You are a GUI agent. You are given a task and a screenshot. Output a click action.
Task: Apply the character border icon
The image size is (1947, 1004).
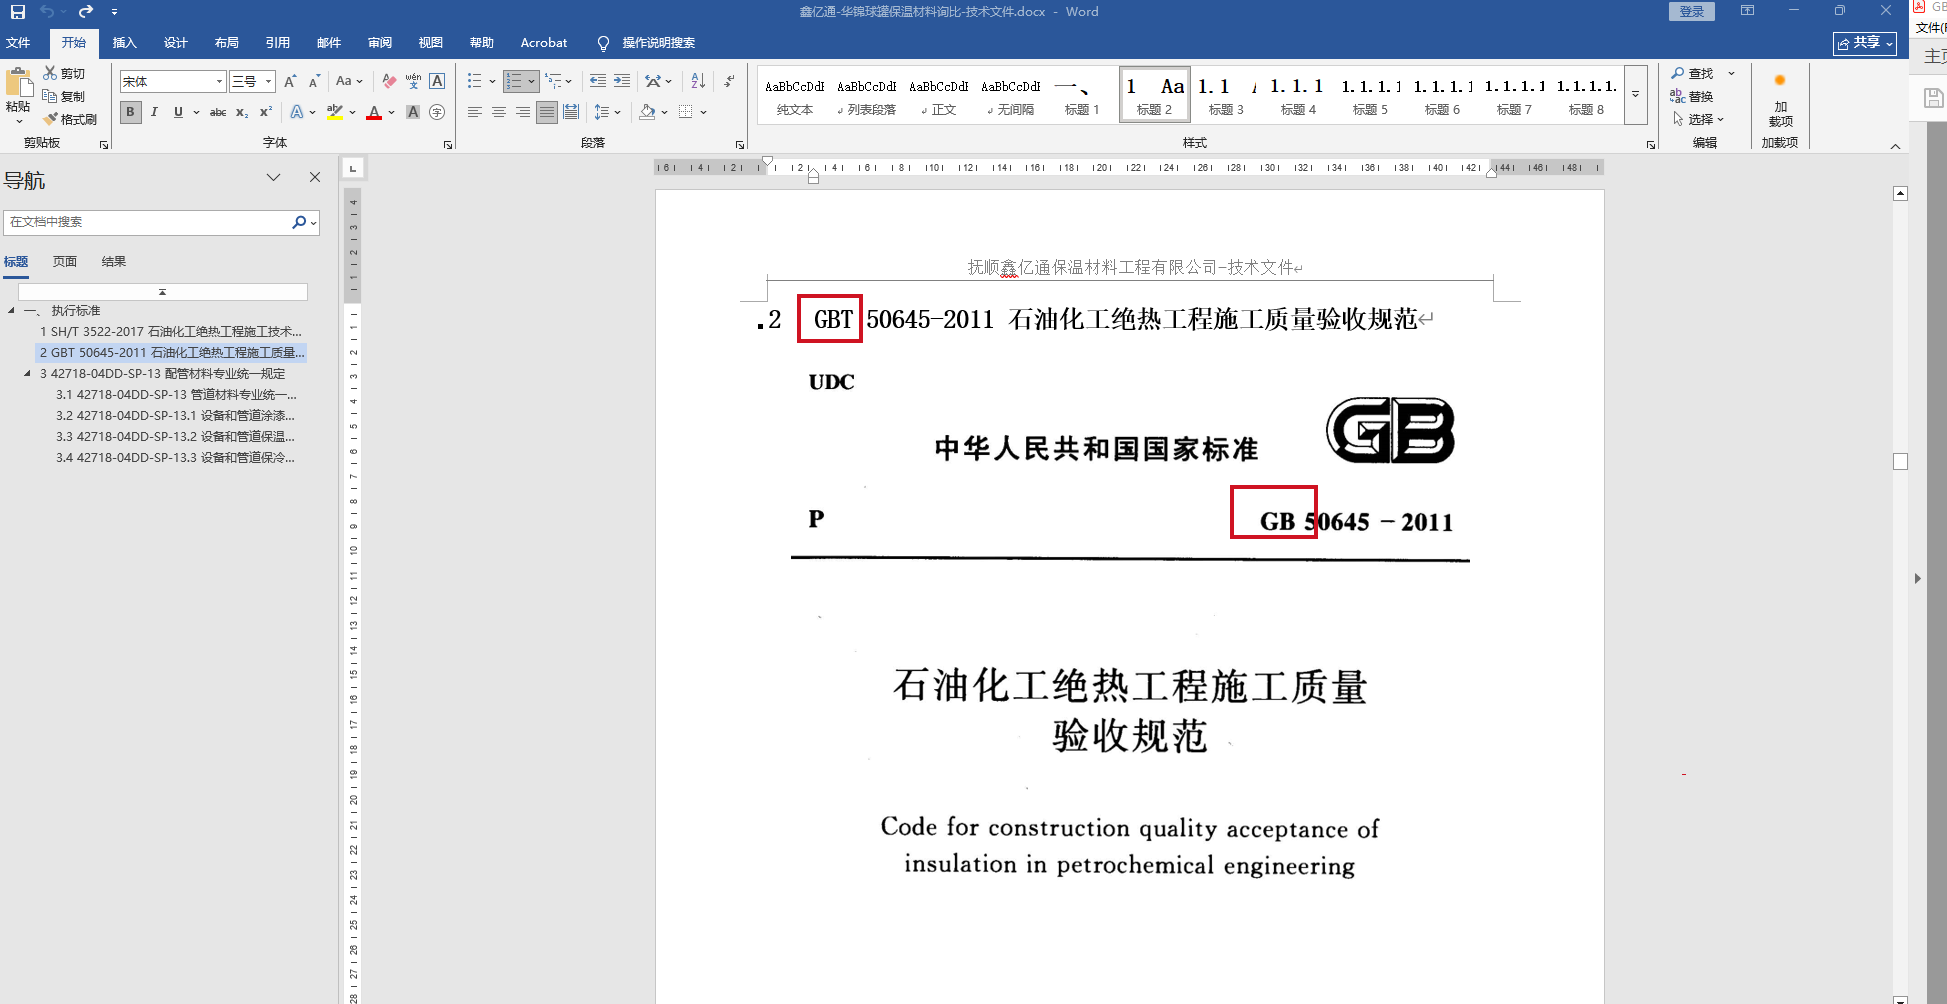pyautogui.click(x=437, y=81)
